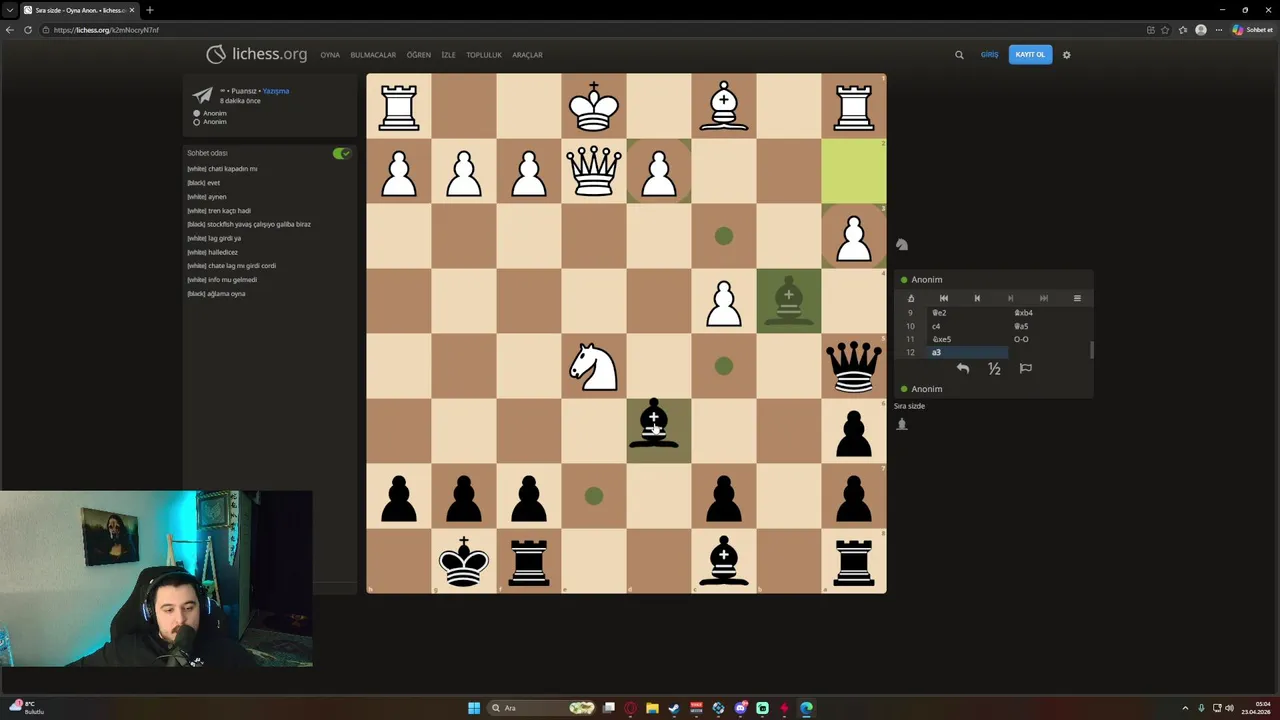The width and height of the screenshot is (1280, 720).
Task: Add page to favorites with star icon
Action: [1166, 30]
